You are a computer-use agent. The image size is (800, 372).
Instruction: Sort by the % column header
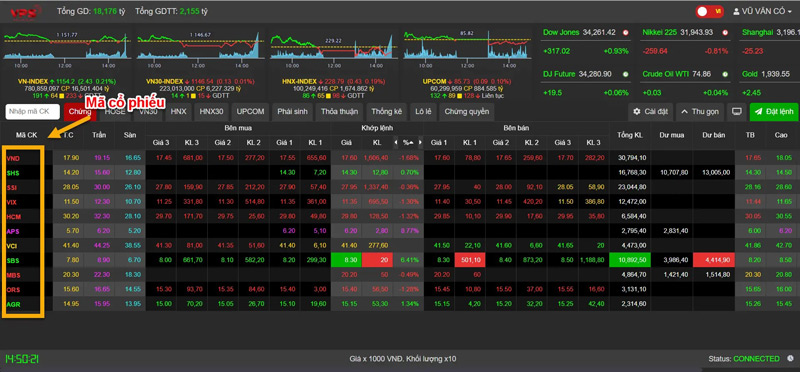(408, 143)
